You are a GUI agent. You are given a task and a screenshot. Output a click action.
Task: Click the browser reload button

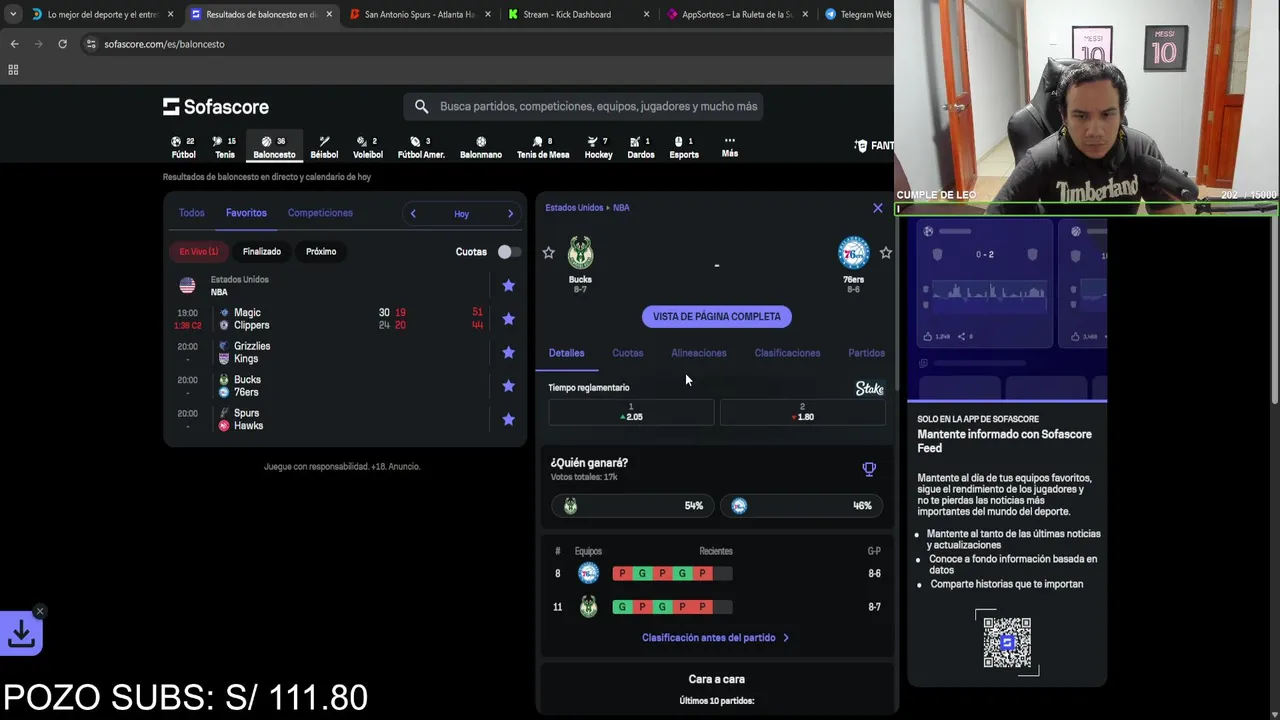tap(62, 44)
